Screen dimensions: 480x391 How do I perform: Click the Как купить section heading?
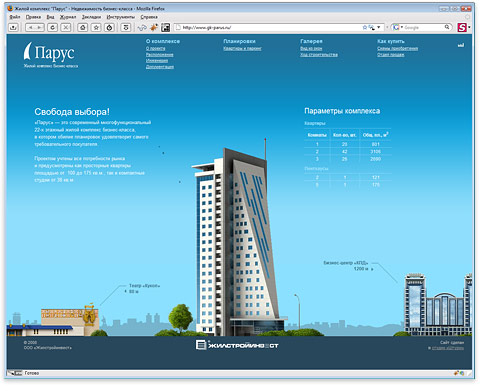pyautogui.click(x=391, y=41)
